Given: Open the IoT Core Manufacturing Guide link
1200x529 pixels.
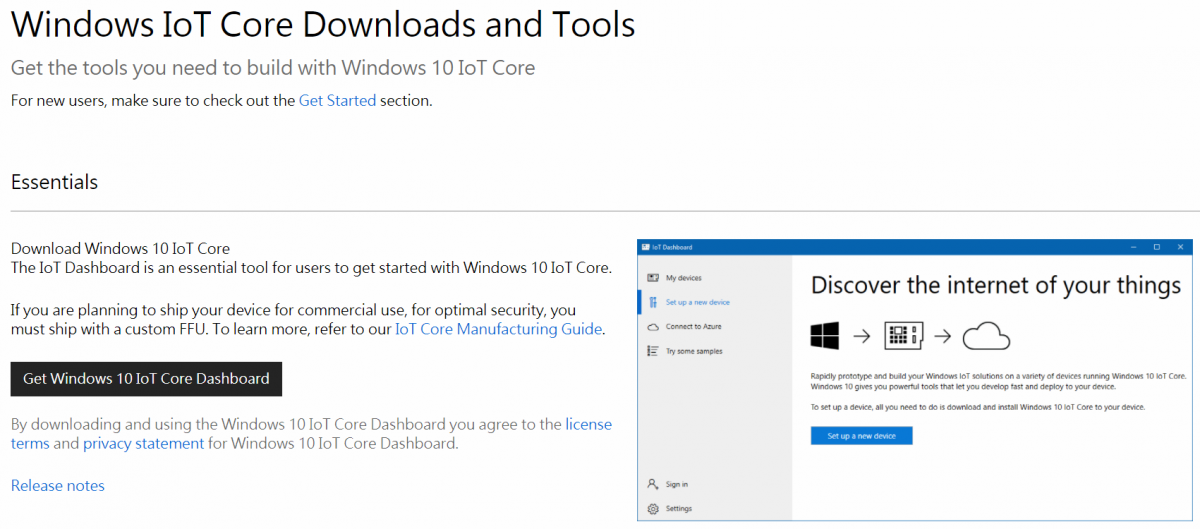Looking at the screenshot, I should pos(498,329).
